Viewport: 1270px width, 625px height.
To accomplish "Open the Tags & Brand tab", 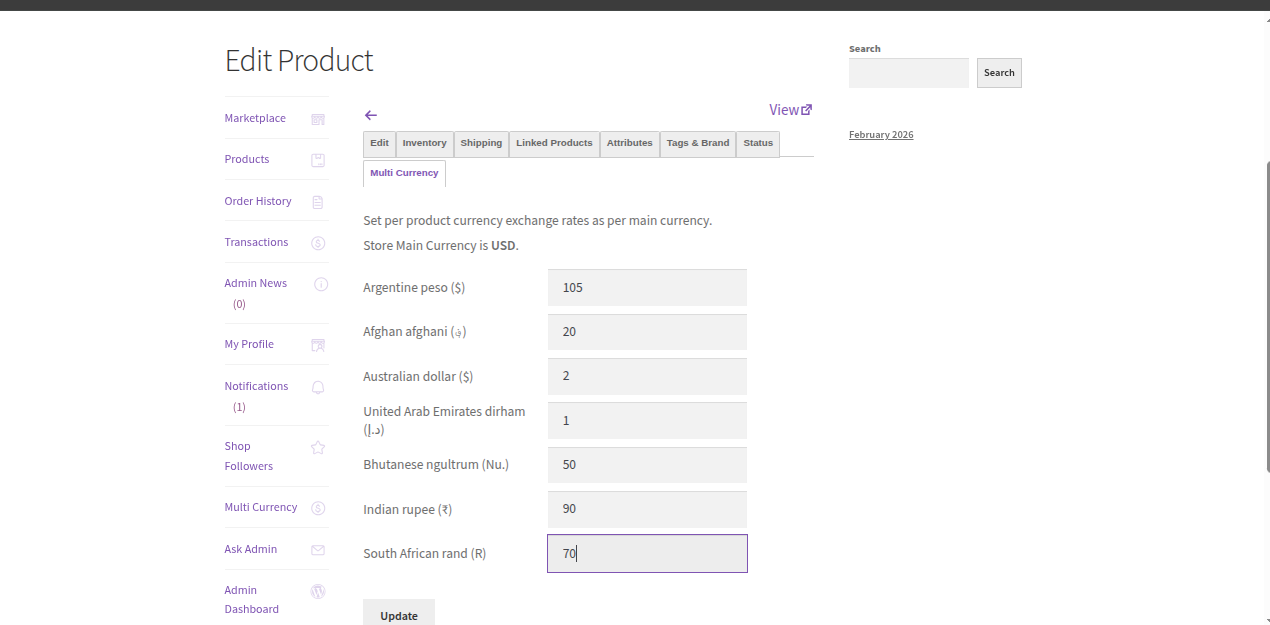I will (x=697, y=143).
